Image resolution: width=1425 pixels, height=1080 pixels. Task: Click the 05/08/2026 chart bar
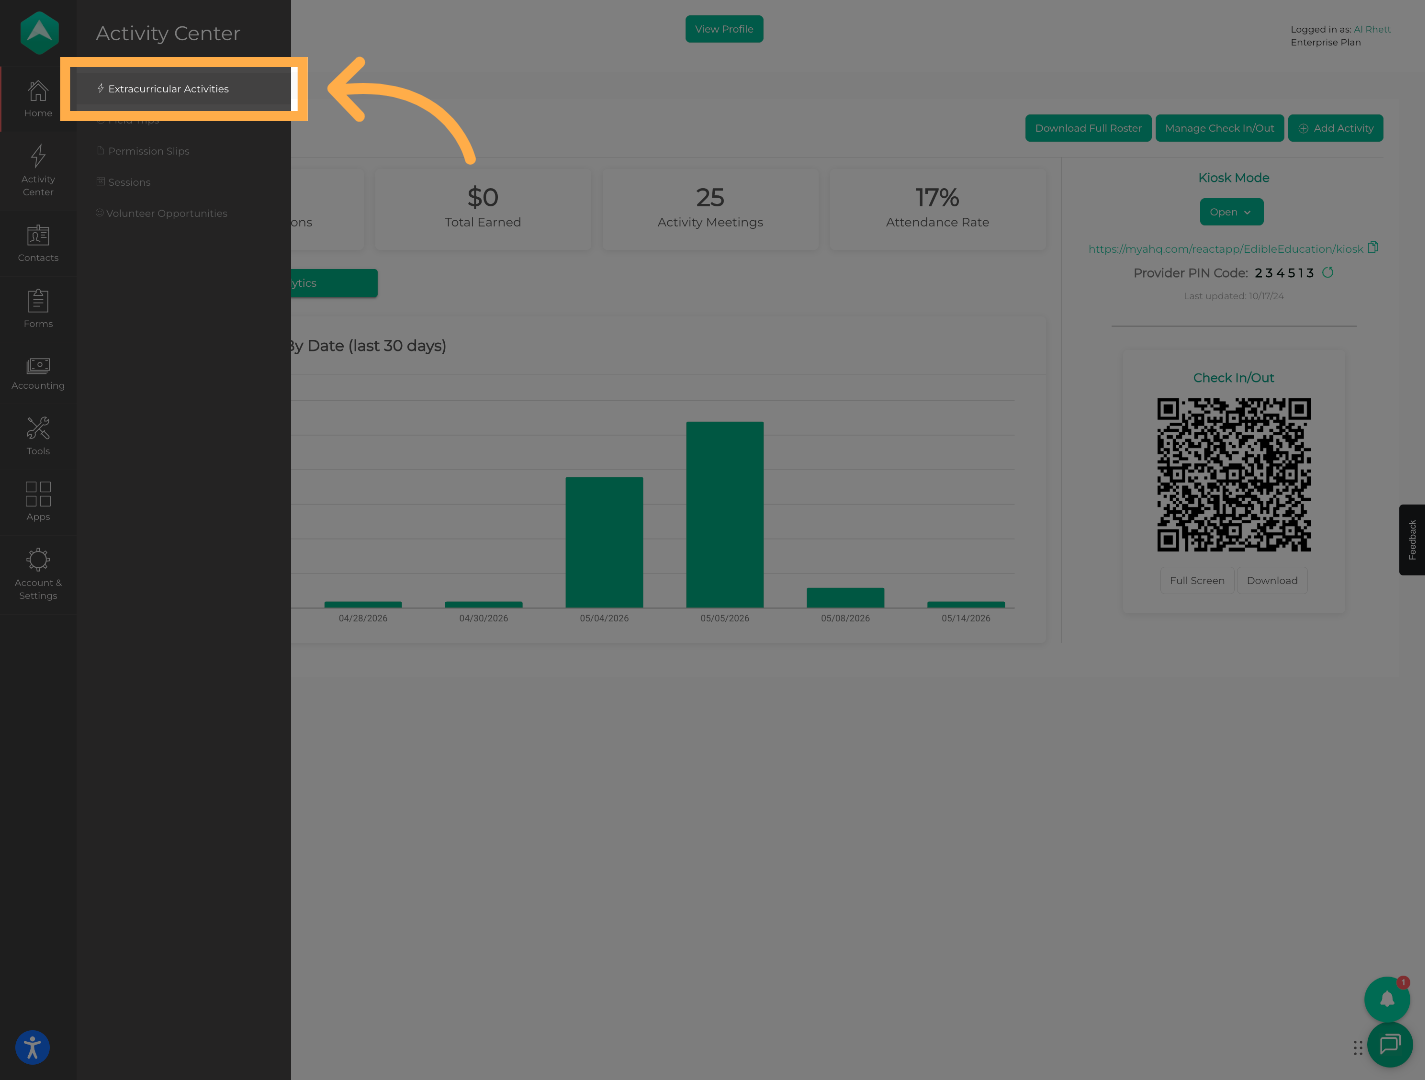click(845, 597)
